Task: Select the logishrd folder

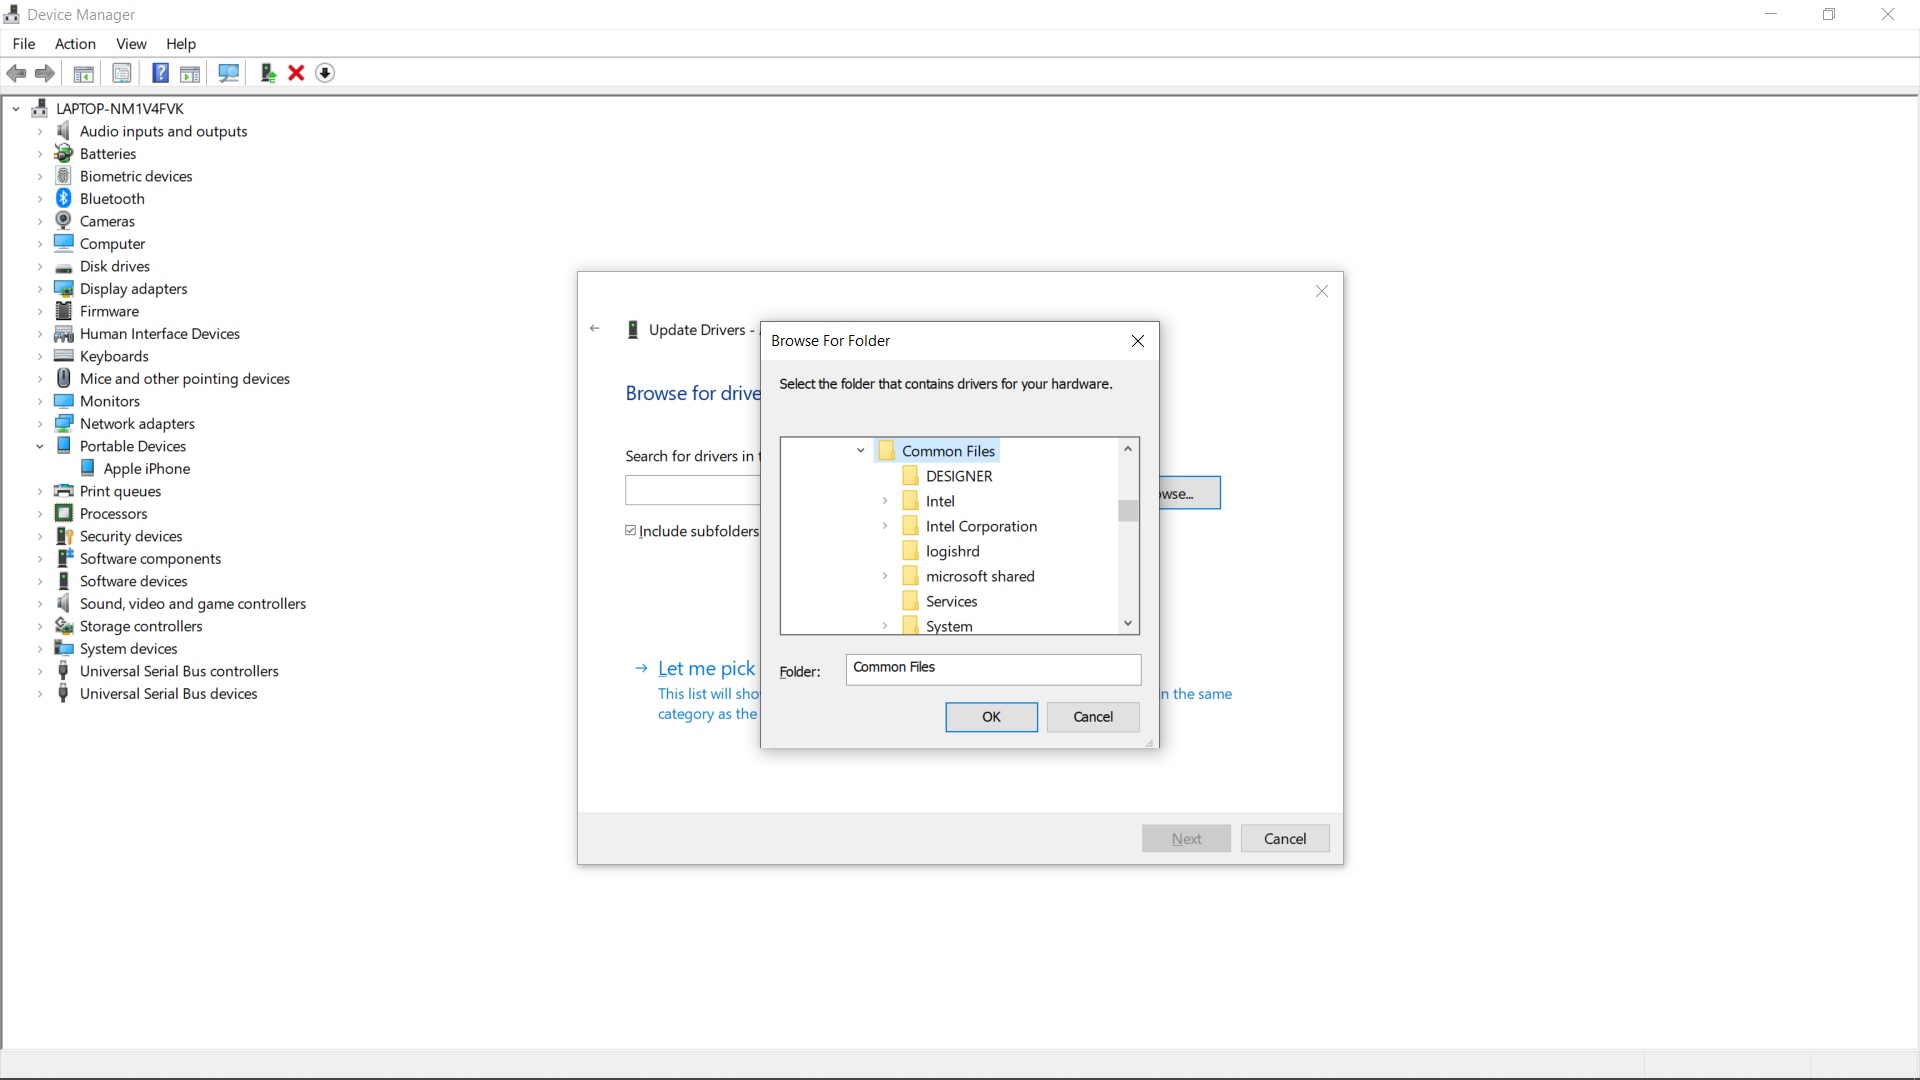Action: (954, 550)
